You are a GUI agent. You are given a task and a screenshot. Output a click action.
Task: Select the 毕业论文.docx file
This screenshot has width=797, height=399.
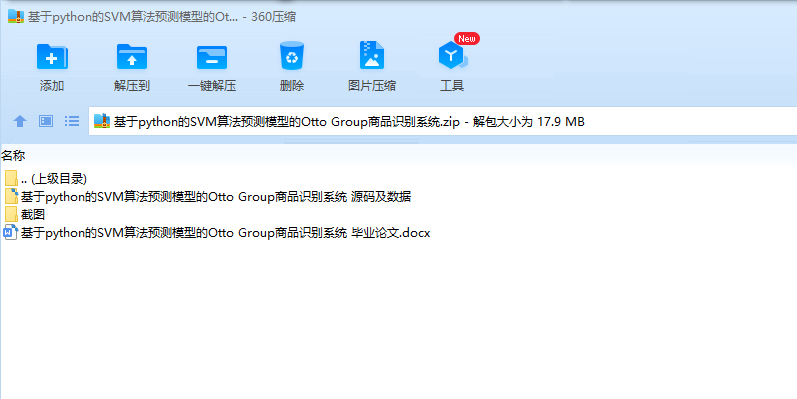click(217, 233)
